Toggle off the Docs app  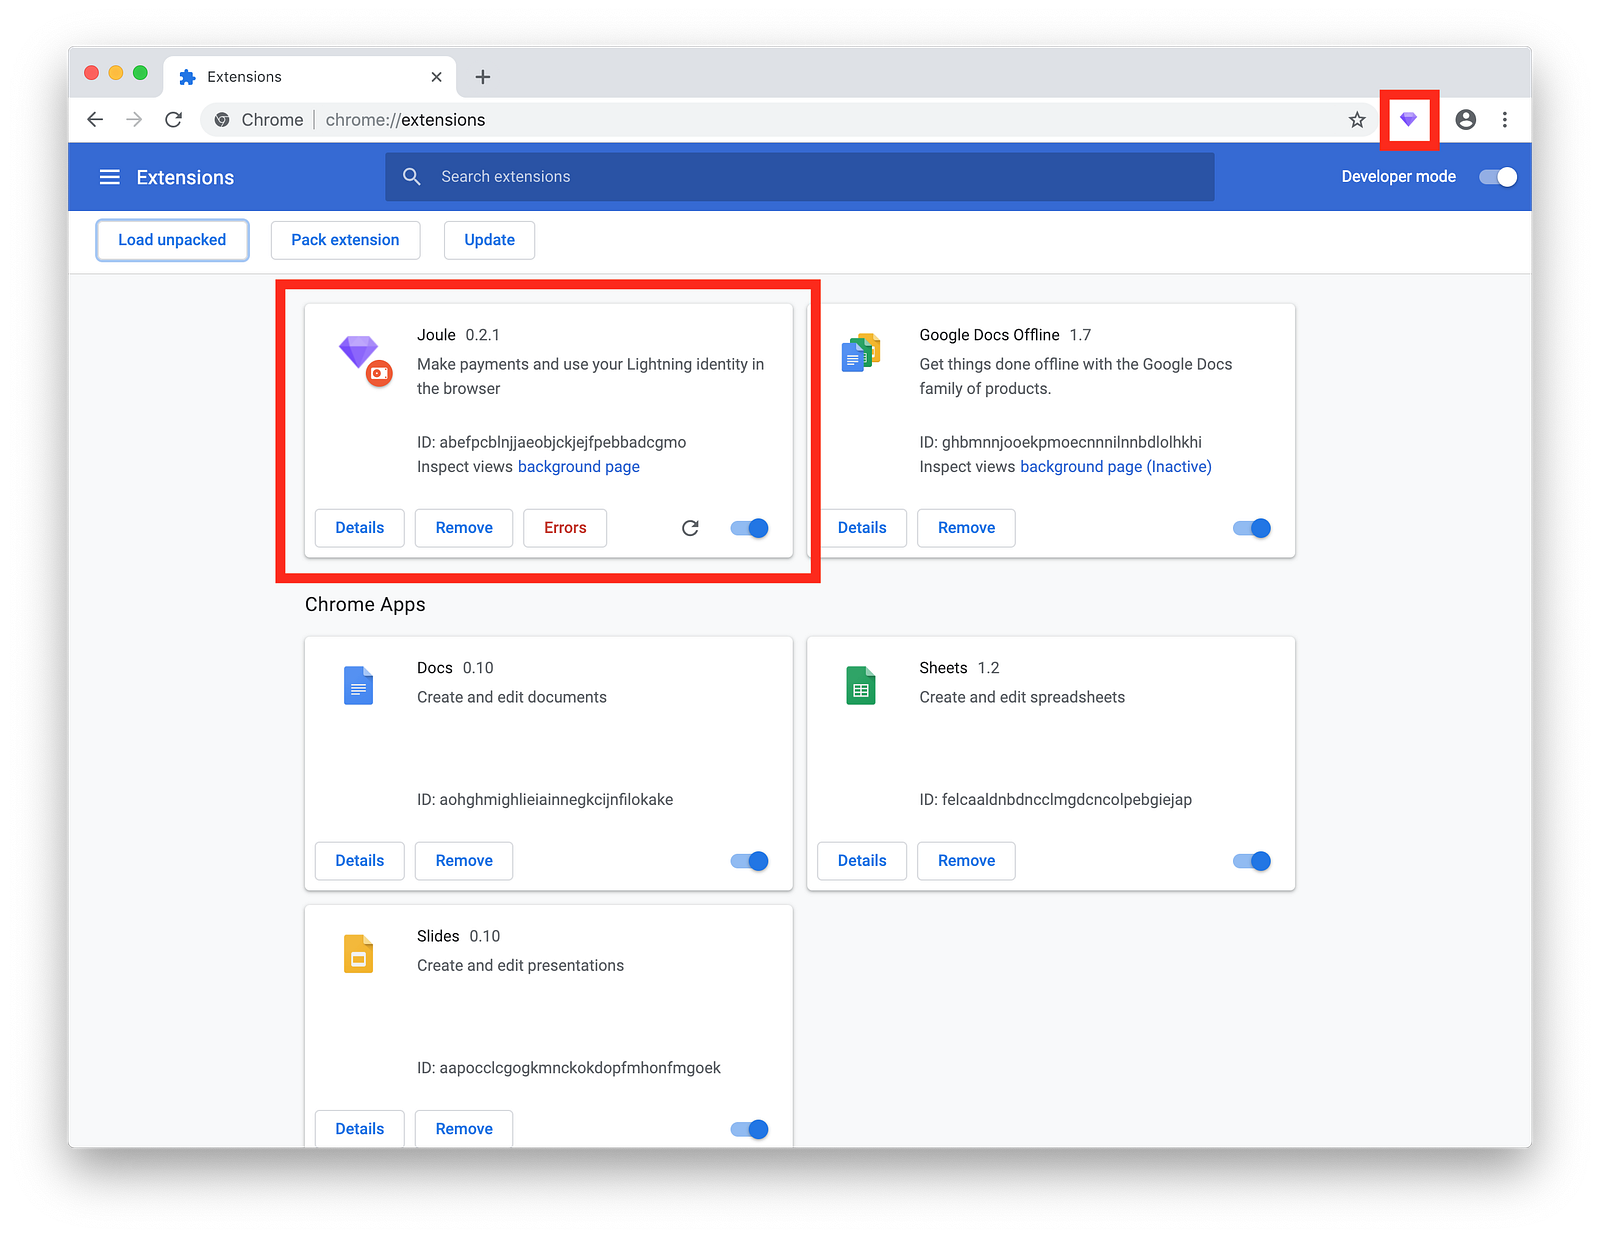coord(749,861)
